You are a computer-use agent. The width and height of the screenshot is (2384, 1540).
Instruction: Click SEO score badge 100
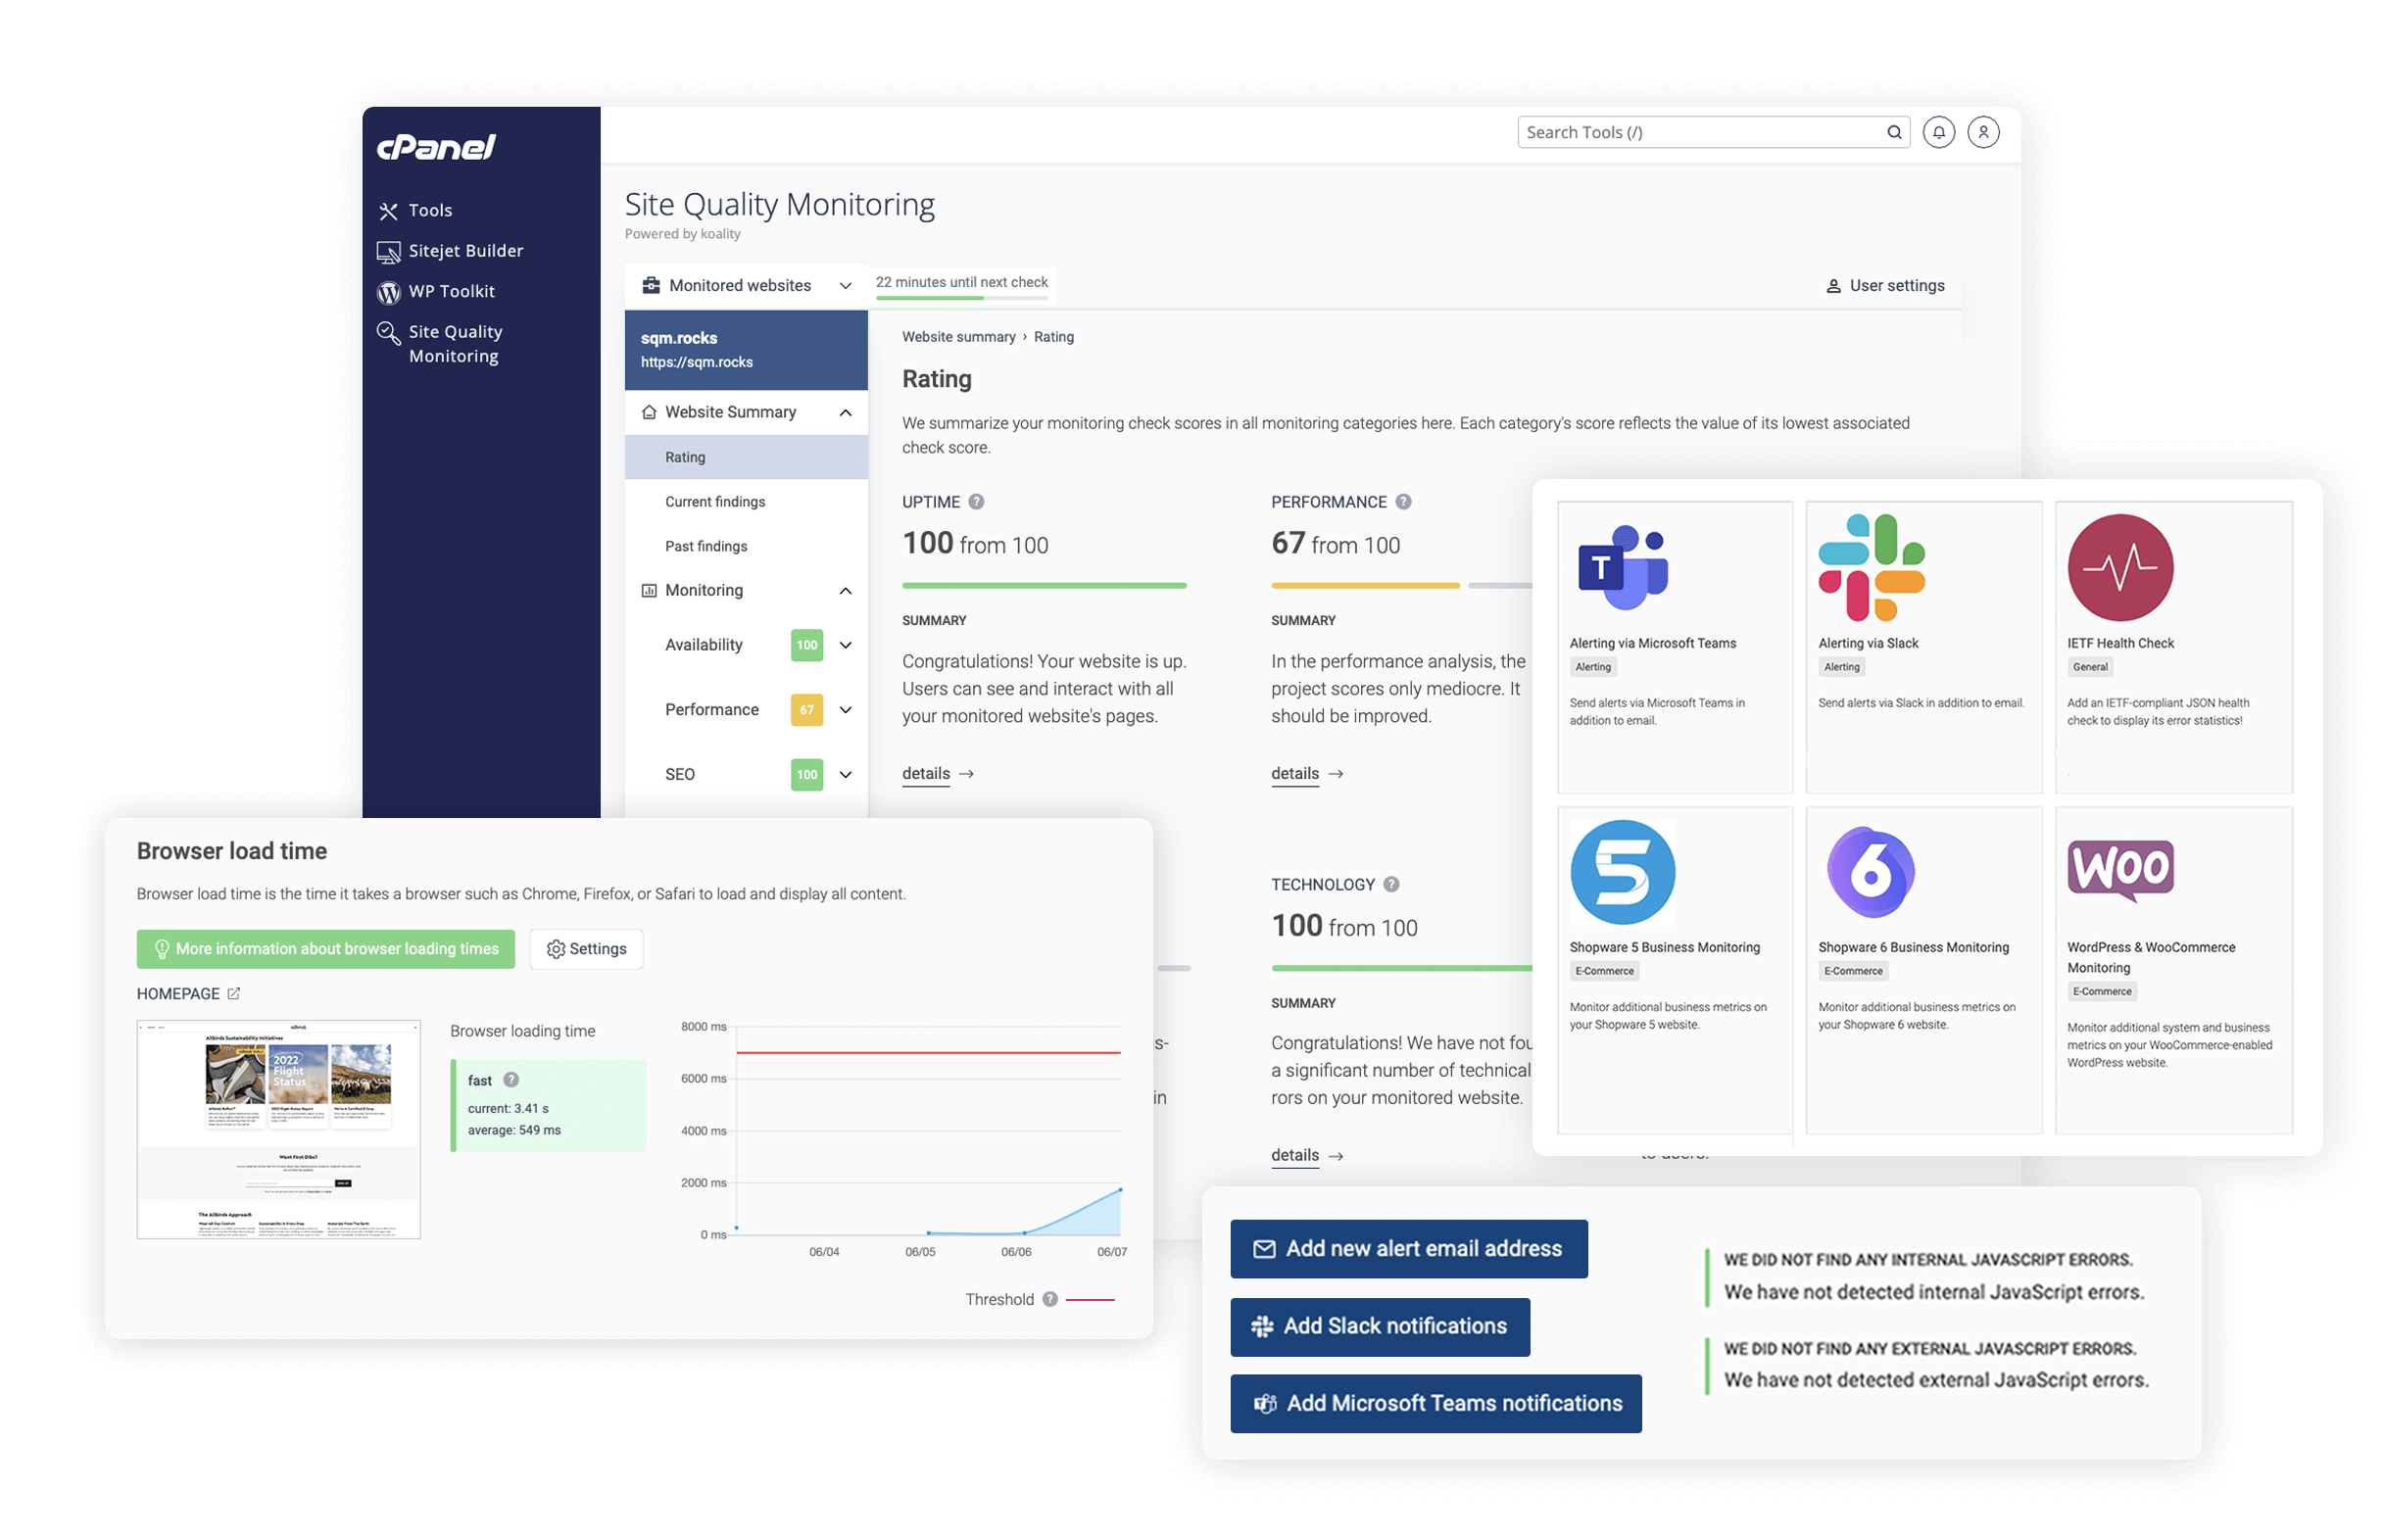point(807,774)
